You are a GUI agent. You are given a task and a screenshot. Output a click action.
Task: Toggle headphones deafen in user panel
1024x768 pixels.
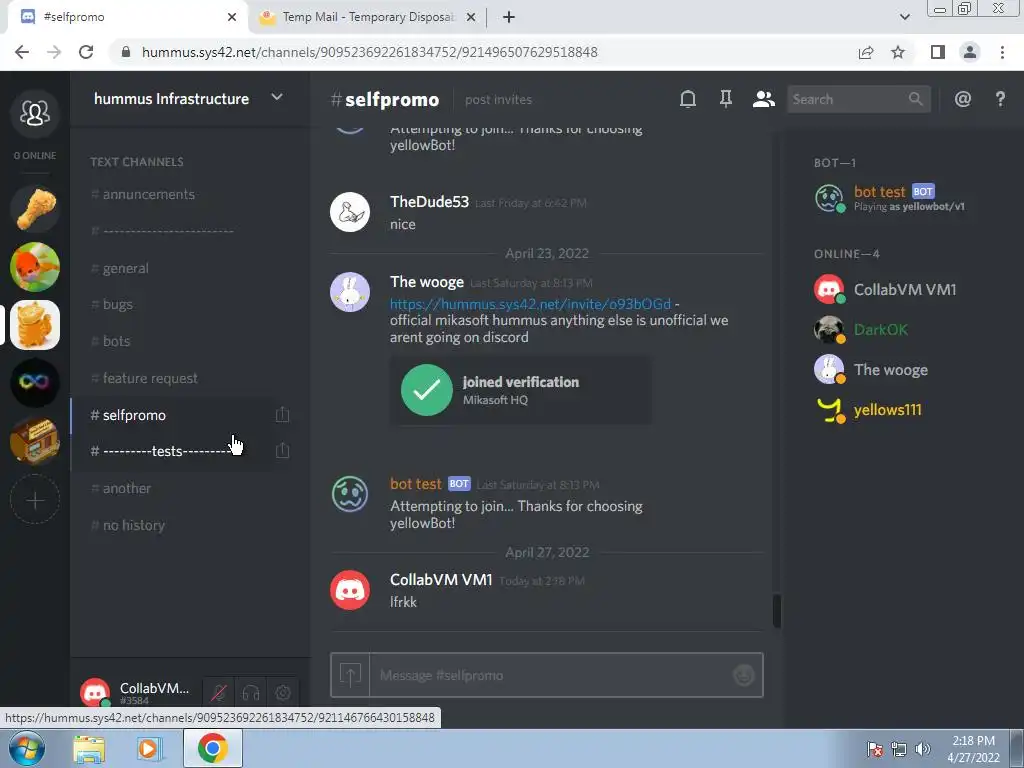pyautogui.click(x=251, y=693)
